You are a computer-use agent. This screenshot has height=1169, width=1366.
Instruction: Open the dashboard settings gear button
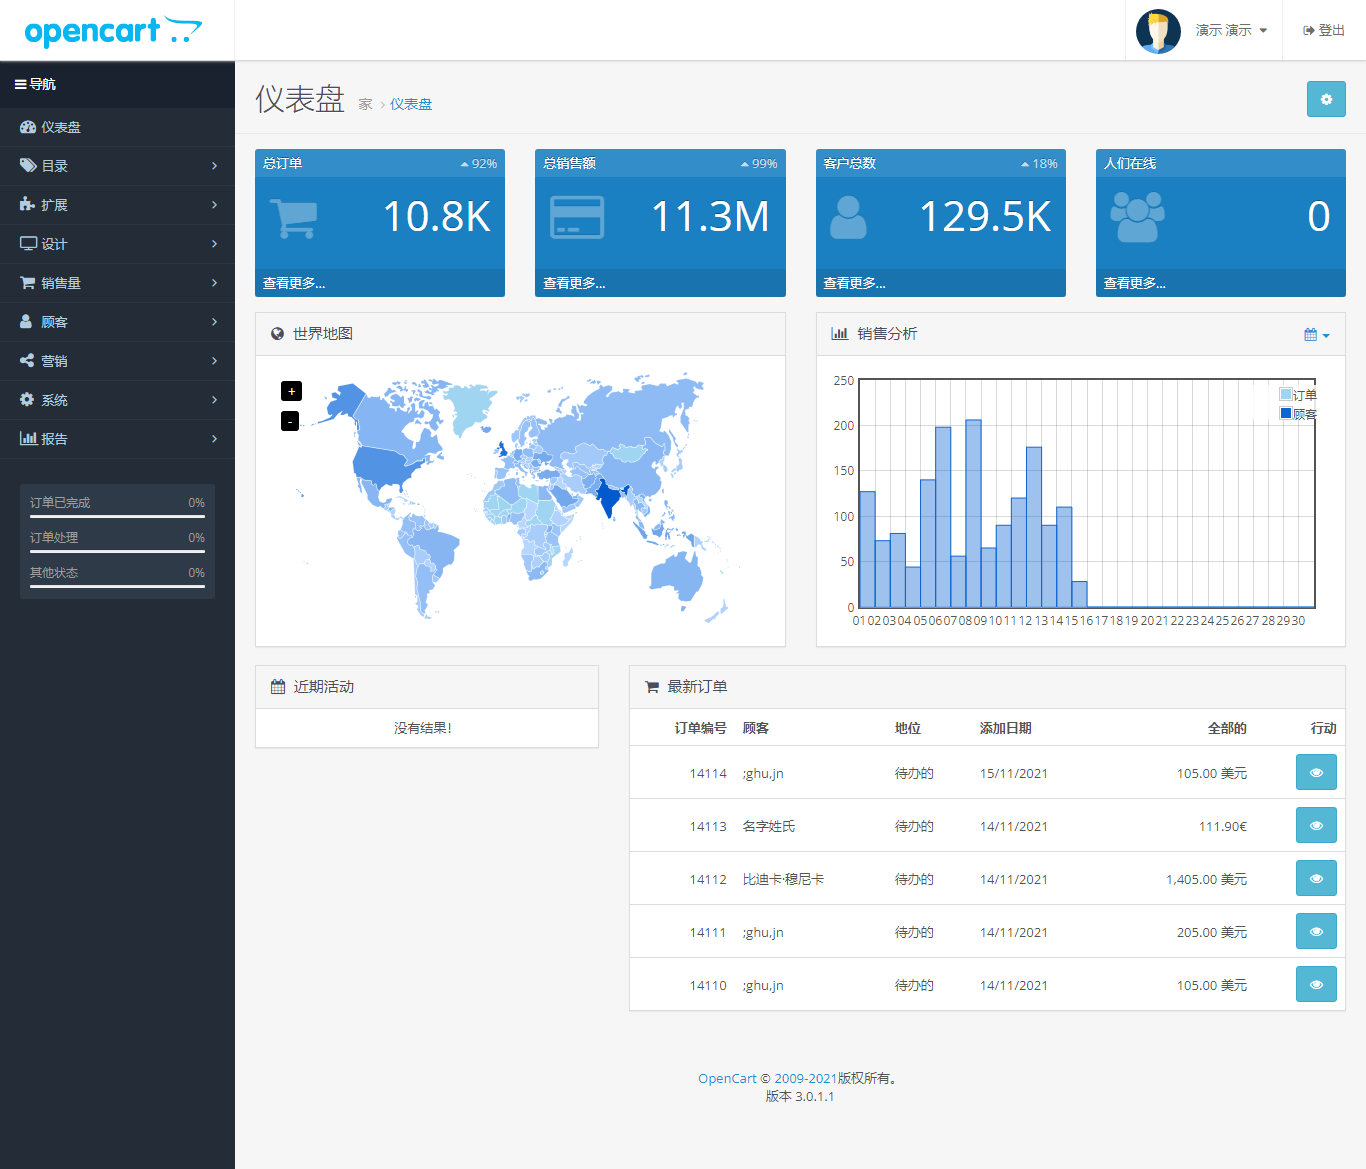tap(1326, 99)
